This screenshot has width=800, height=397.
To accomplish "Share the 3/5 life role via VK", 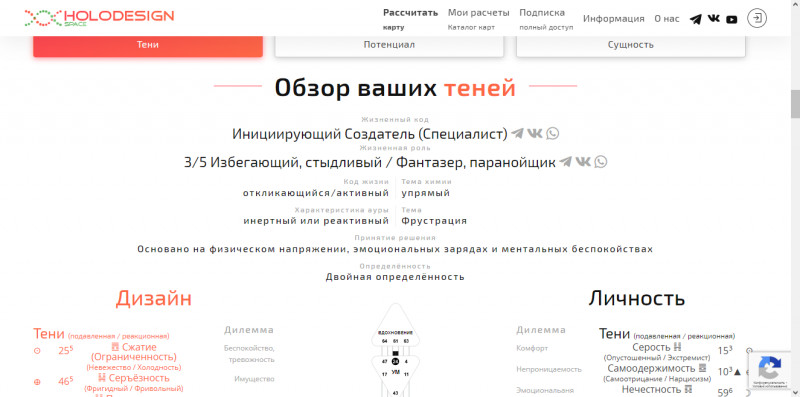I will 583,162.
